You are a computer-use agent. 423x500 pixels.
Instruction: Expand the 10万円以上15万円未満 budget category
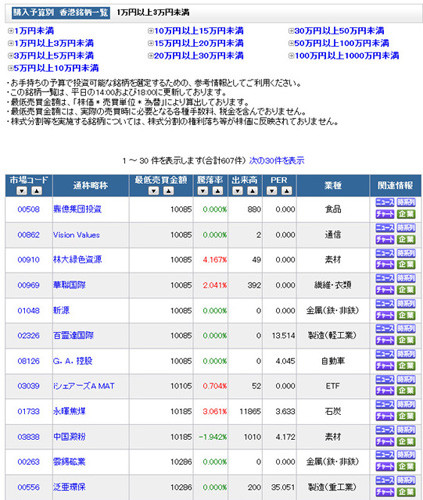point(196,31)
